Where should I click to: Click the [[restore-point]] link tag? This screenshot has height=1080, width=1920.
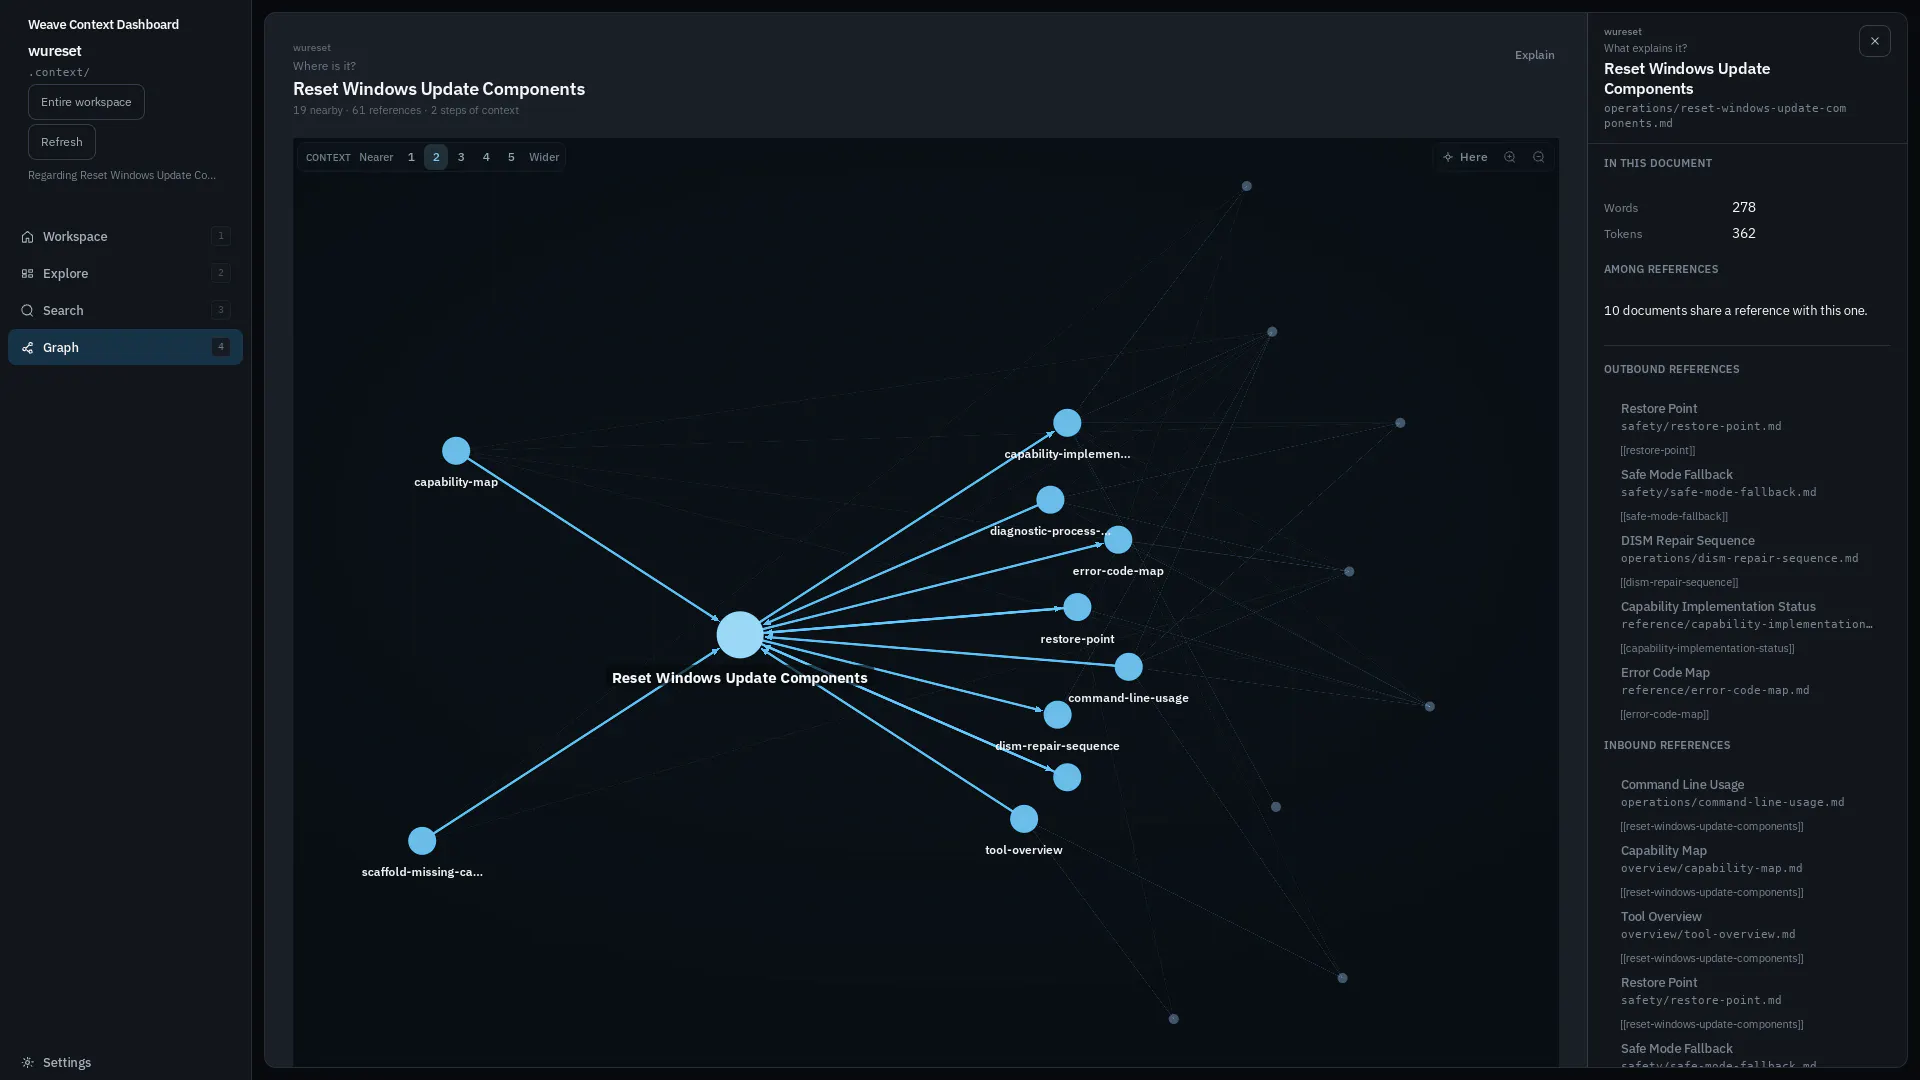pyautogui.click(x=1657, y=451)
